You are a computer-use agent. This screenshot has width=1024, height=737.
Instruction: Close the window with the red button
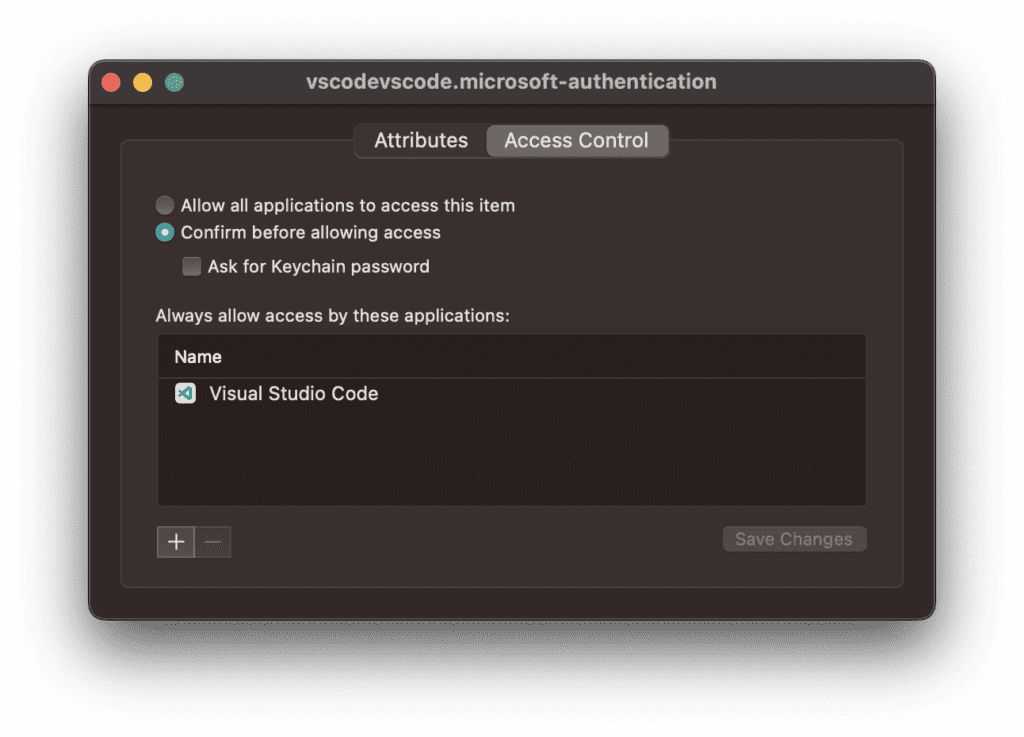pos(111,82)
